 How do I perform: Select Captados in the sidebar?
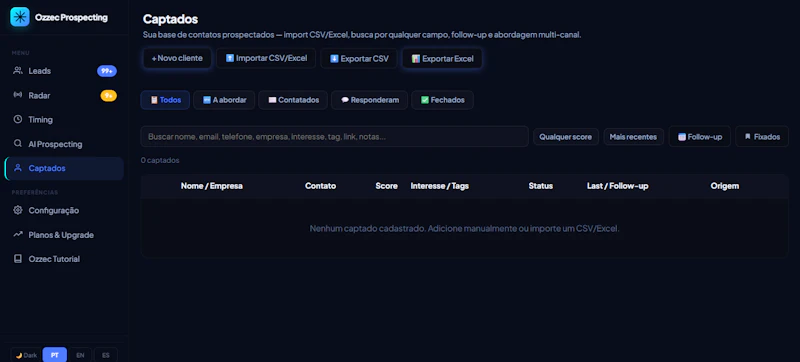(x=64, y=168)
